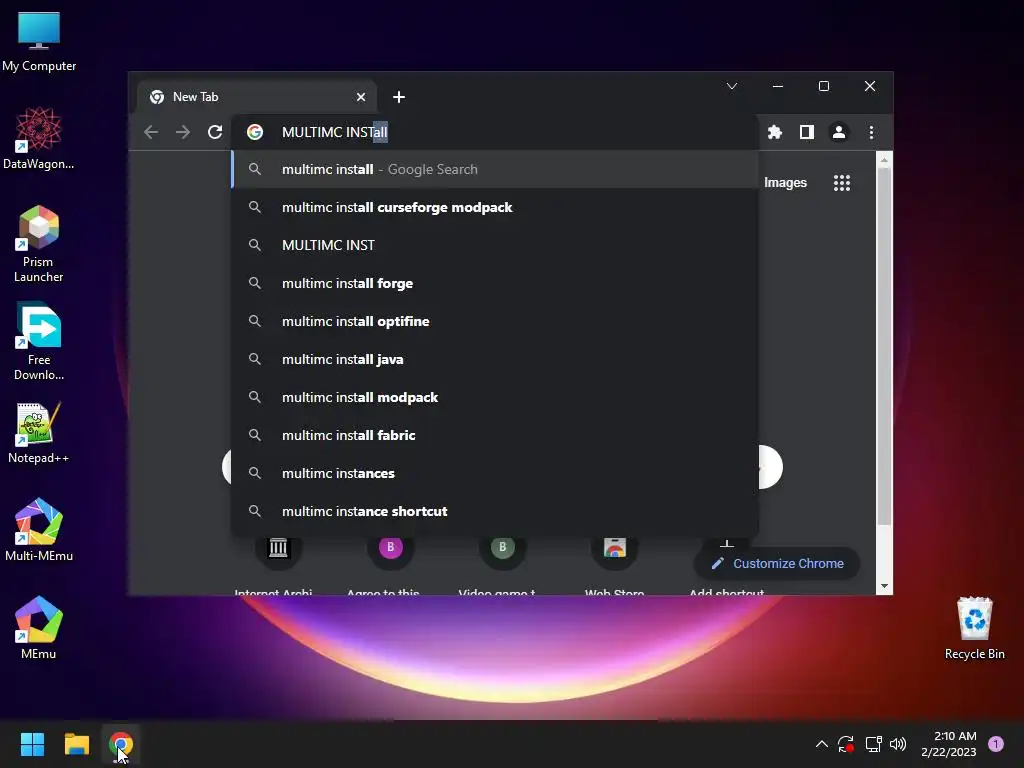
Task: Open File Explorer from the taskbar
Action: click(x=76, y=744)
